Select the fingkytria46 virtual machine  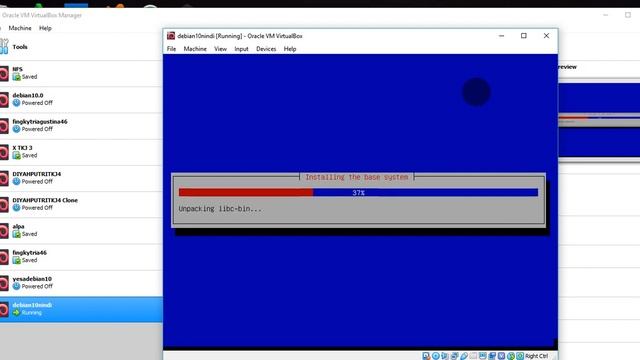[x=81, y=257]
